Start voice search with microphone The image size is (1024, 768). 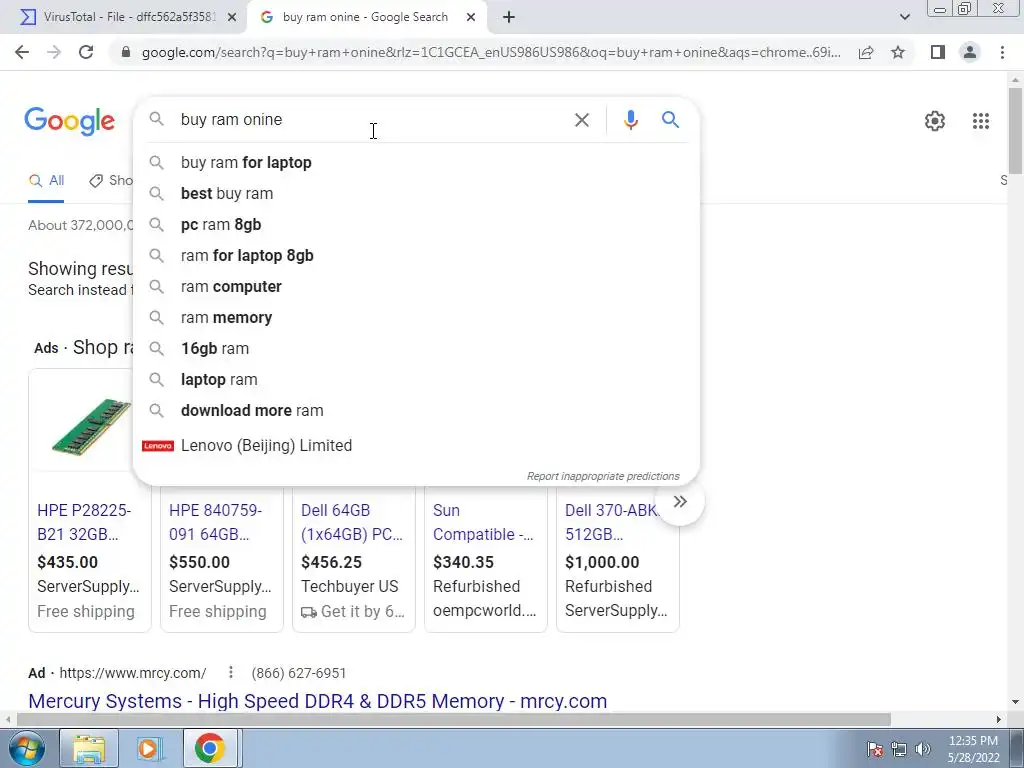[630, 120]
